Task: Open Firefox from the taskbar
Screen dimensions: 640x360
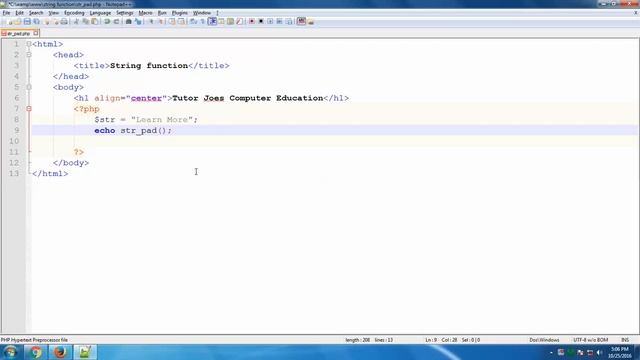Action: point(60,352)
